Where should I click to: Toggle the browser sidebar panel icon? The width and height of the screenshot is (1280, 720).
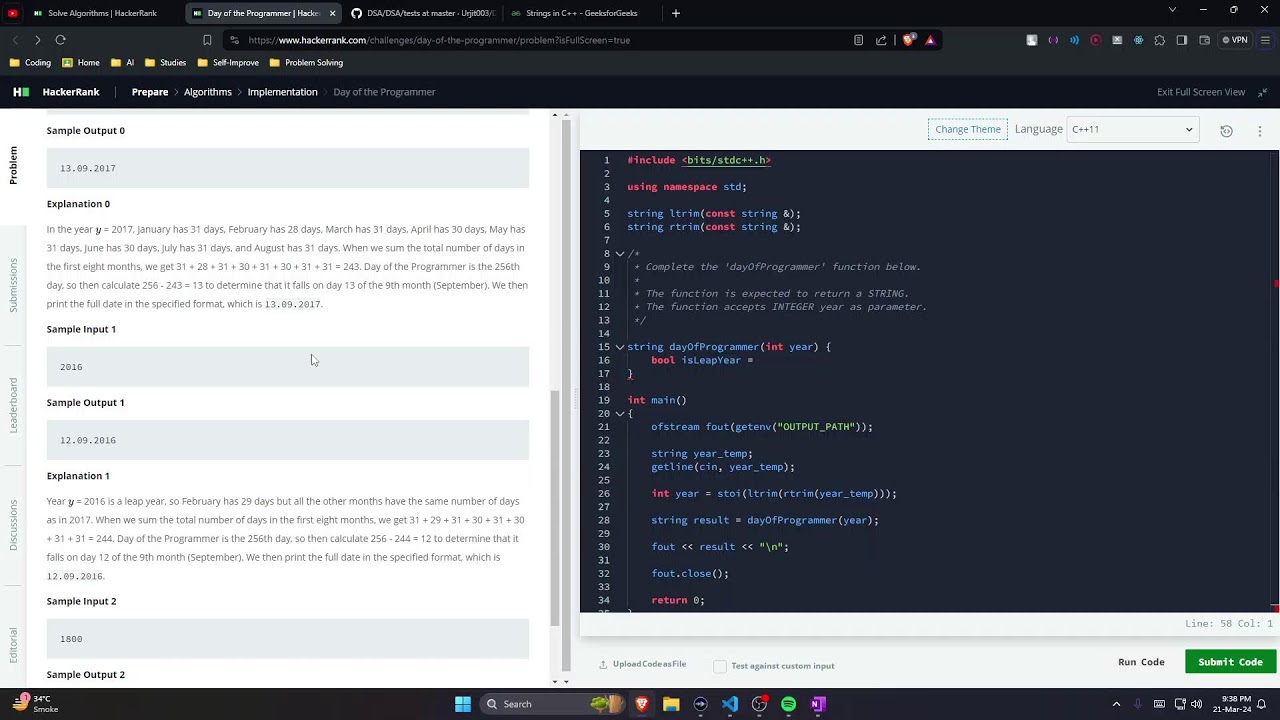point(1182,40)
